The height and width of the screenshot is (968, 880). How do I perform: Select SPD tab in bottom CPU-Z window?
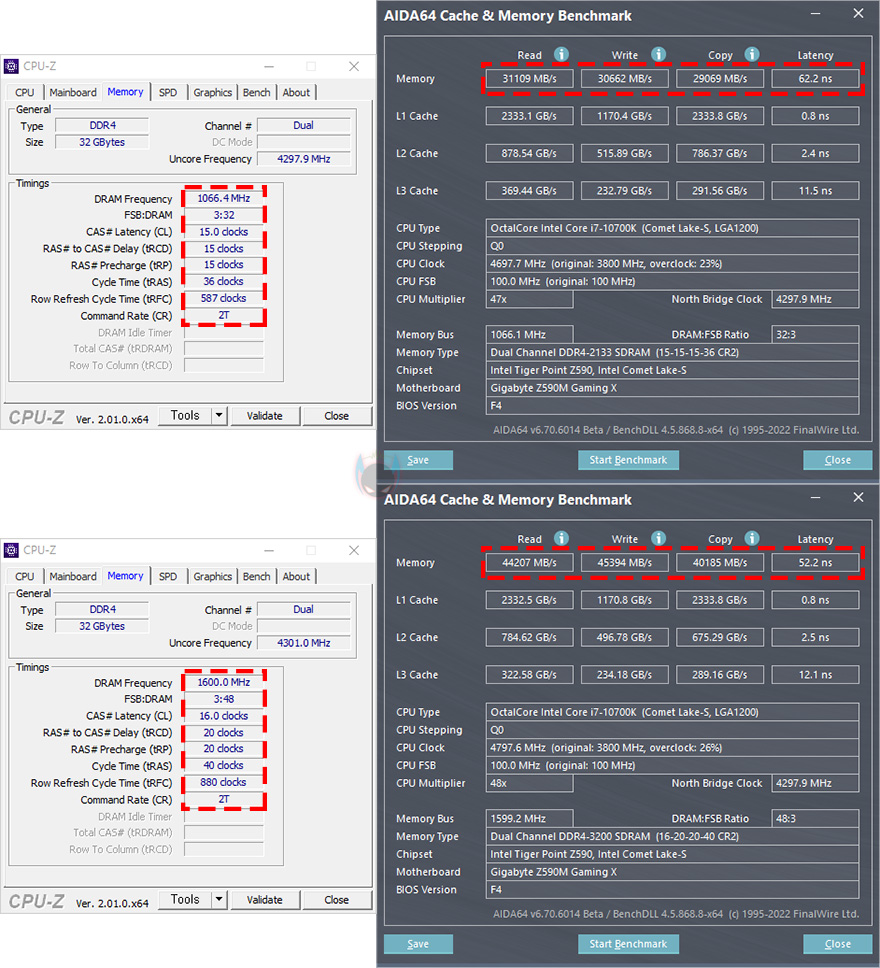coord(168,577)
